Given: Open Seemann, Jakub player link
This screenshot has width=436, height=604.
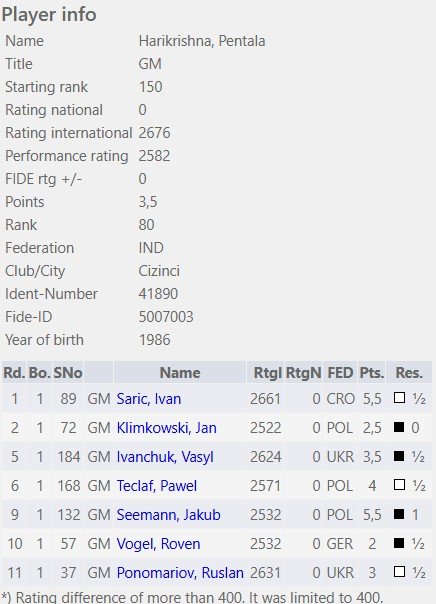Looking at the screenshot, I should [168, 515].
